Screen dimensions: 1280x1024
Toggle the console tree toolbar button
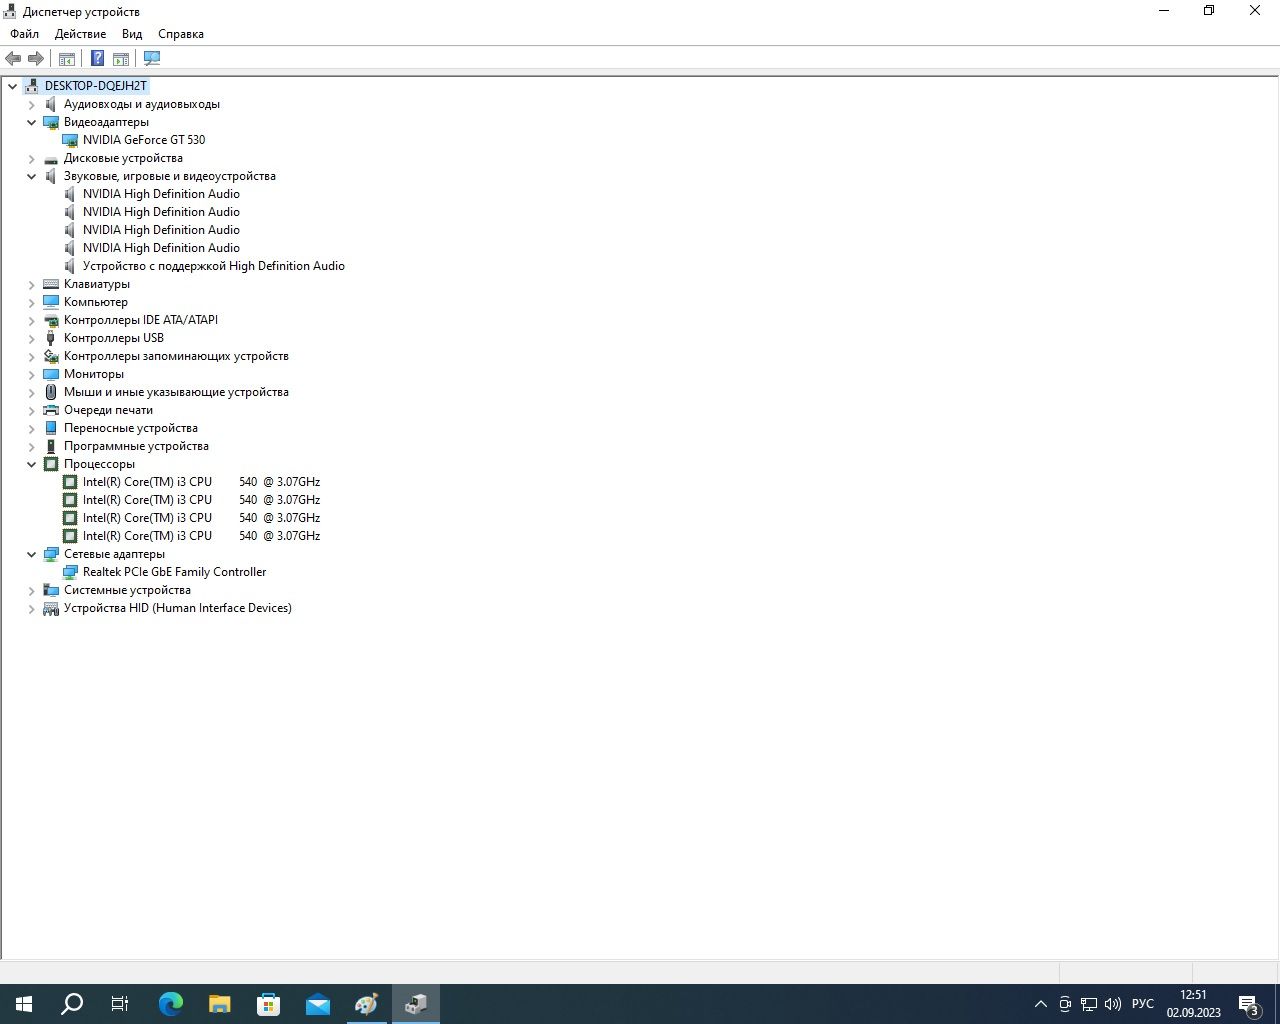coord(67,58)
